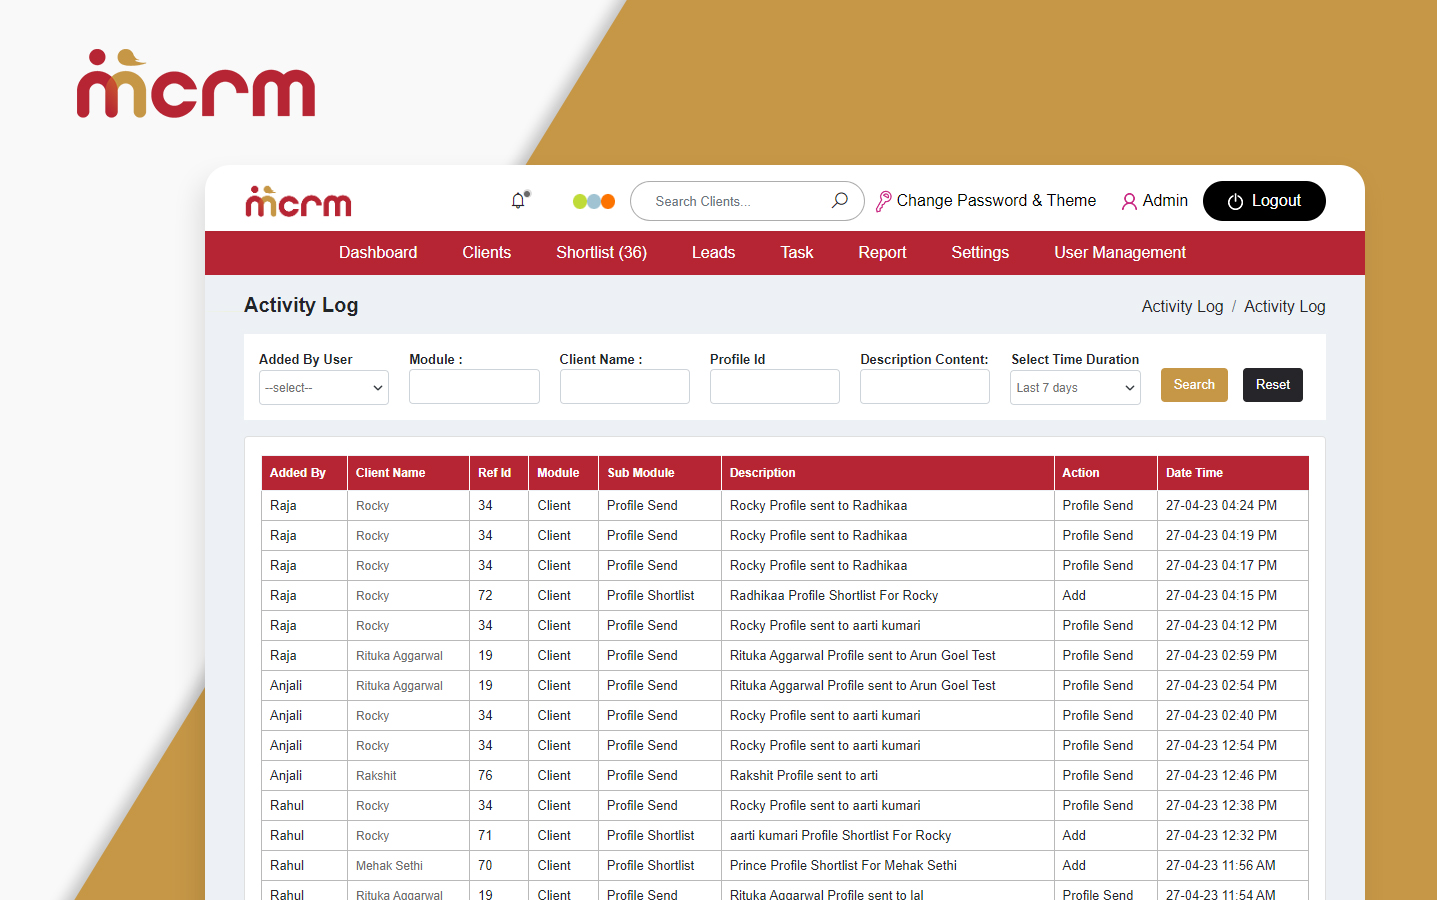Click Rituka Aggarwal in 02:59 PM row
This screenshot has height=900, width=1437.
click(x=399, y=656)
